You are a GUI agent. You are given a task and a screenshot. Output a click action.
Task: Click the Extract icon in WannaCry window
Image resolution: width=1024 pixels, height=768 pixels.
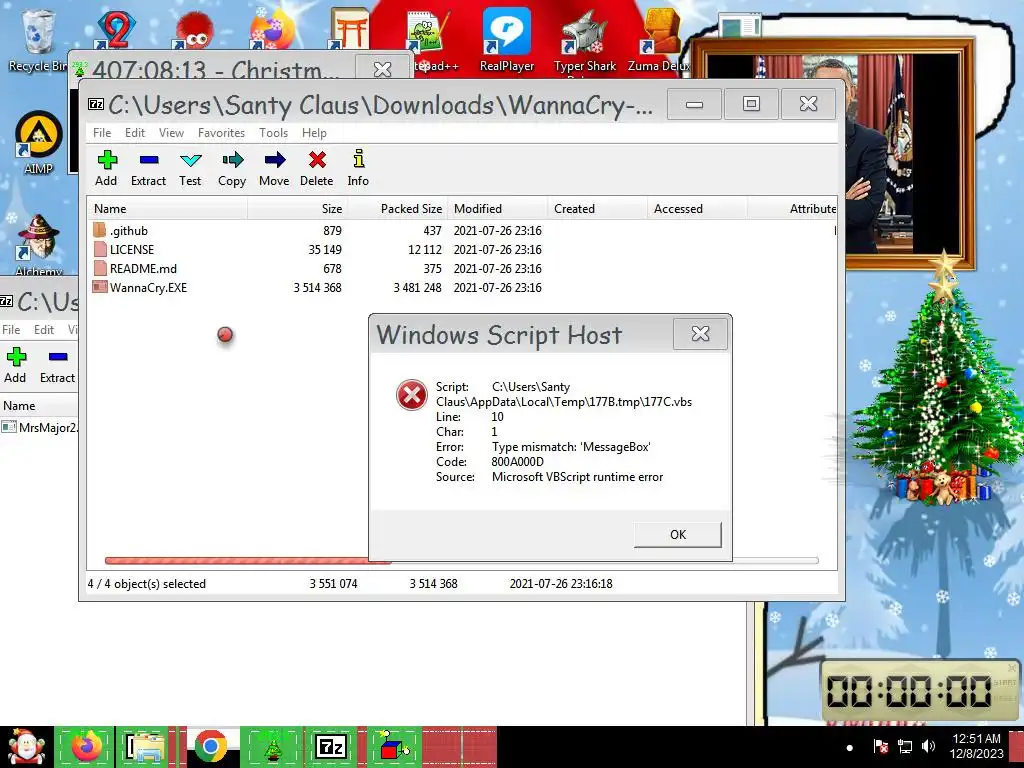coord(149,160)
